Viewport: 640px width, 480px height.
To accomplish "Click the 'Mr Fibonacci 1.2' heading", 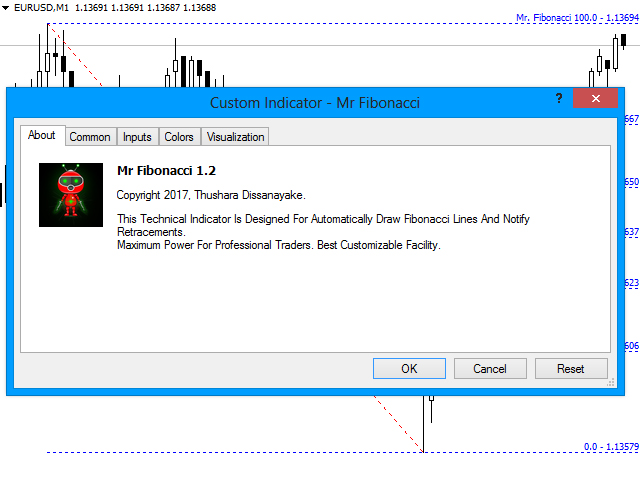I will pyautogui.click(x=166, y=171).
